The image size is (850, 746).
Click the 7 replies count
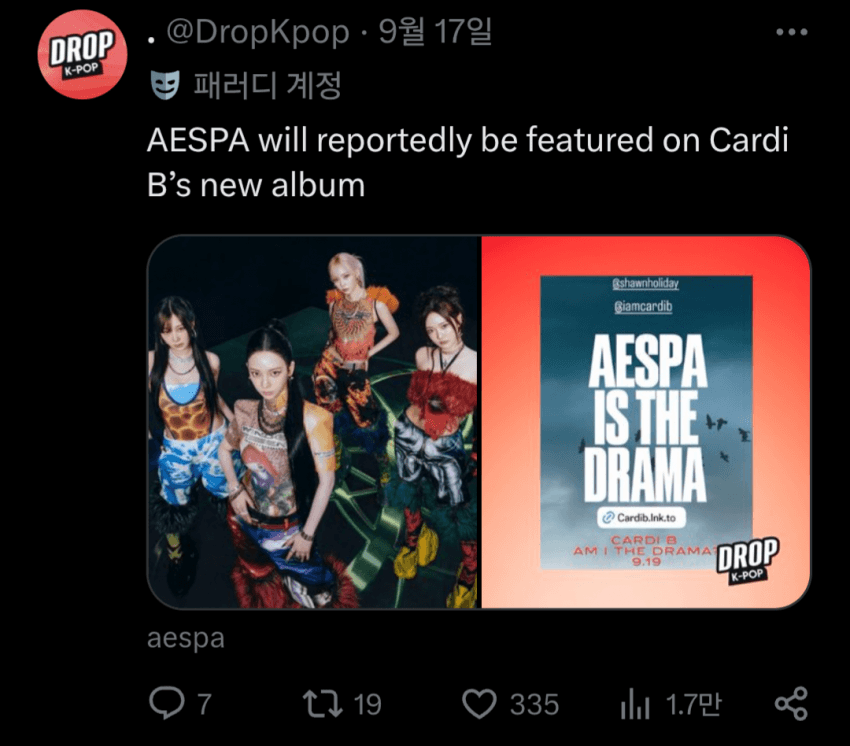(204, 704)
